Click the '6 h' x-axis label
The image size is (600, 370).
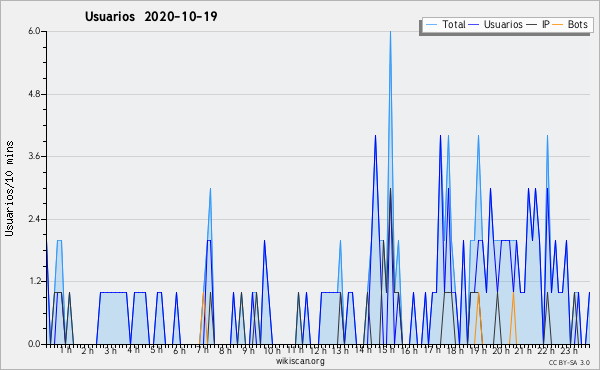pos(179,351)
